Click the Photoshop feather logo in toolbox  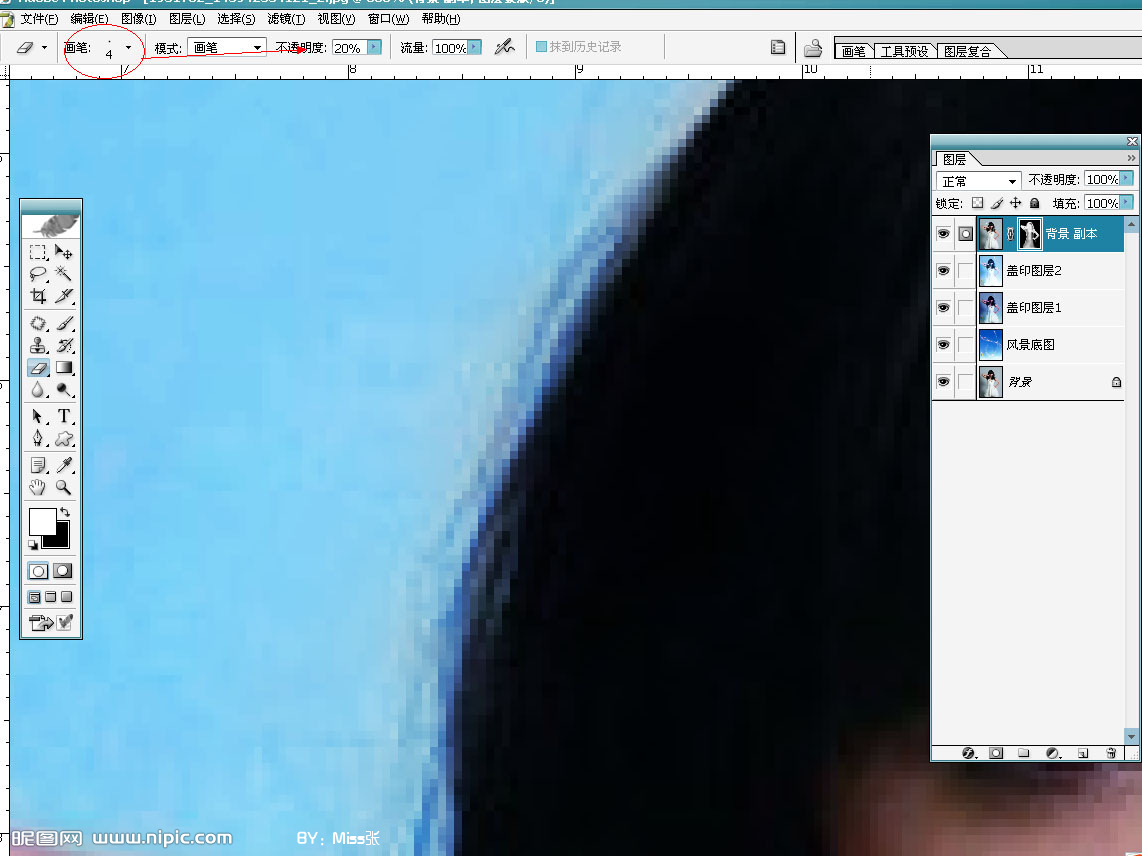point(52,226)
